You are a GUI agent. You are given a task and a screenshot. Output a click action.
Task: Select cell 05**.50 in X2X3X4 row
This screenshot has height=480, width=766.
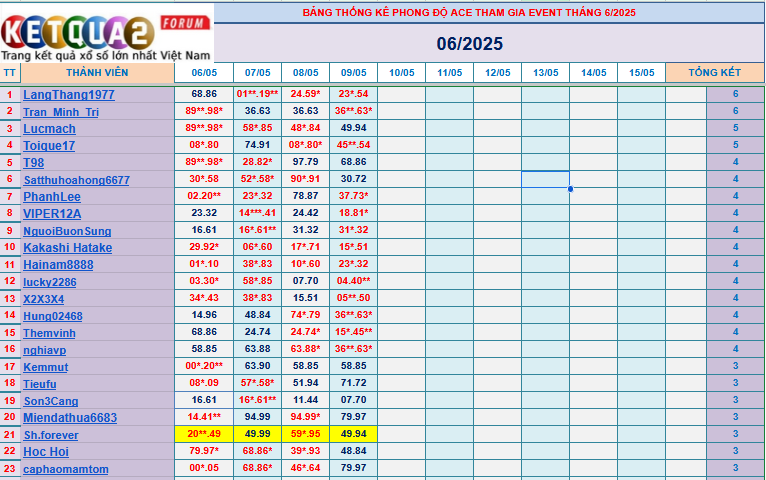pyautogui.click(x=353, y=298)
